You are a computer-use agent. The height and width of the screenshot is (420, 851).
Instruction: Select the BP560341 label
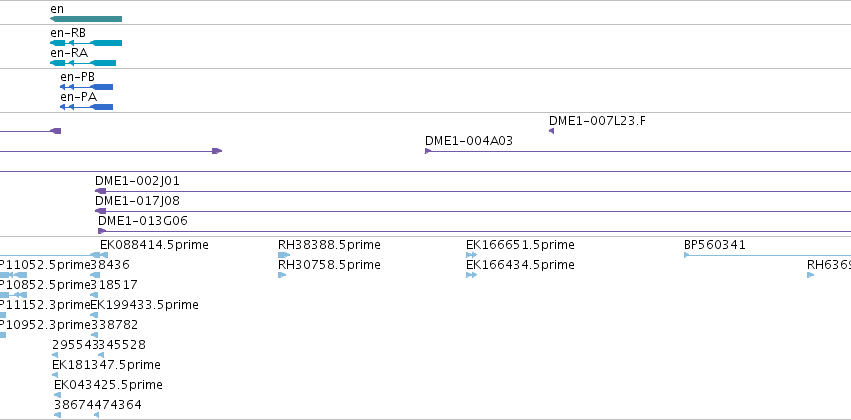(x=715, y=245)
